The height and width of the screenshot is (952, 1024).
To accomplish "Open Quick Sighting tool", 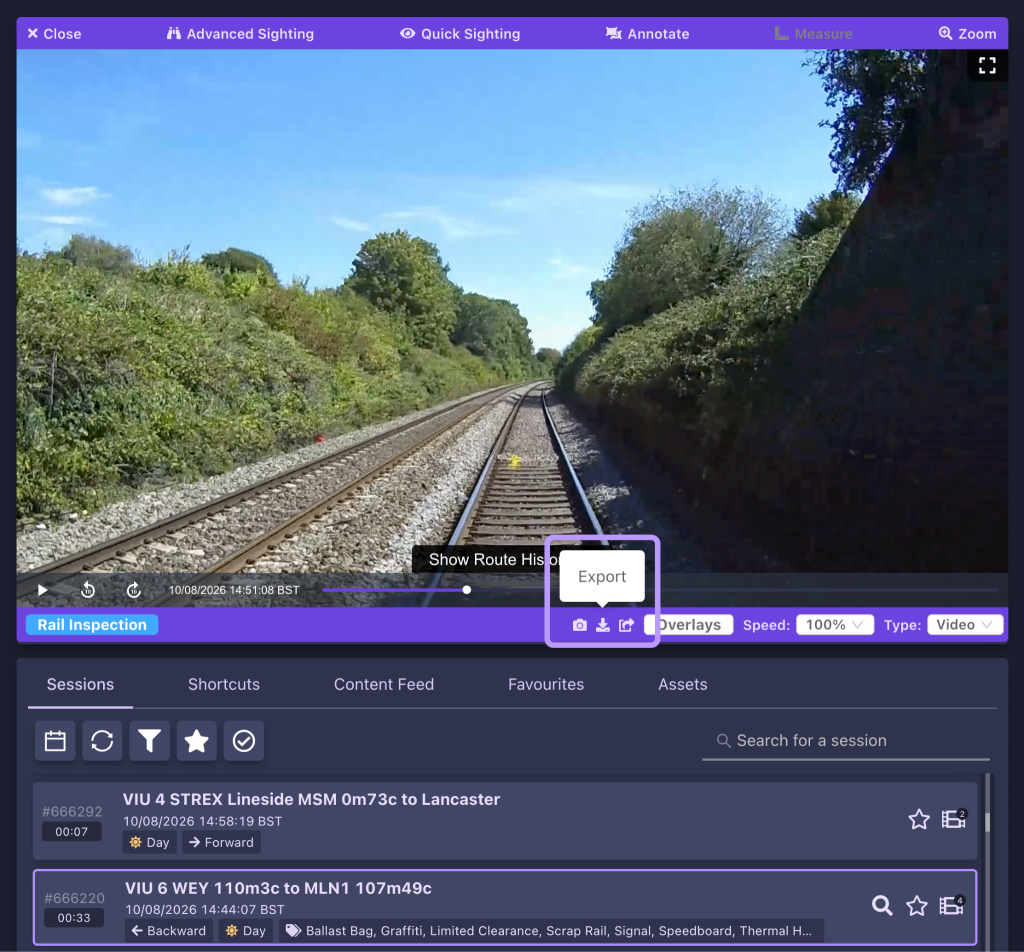I will tap(460, 34).
